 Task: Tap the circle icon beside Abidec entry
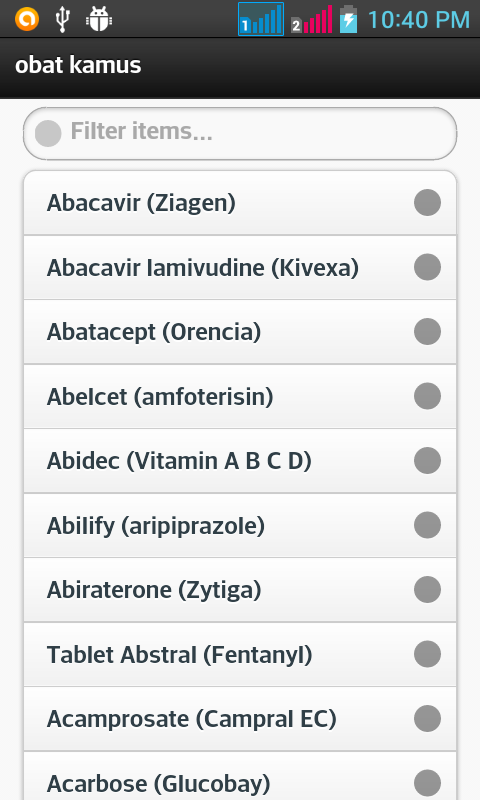[427, 461]
